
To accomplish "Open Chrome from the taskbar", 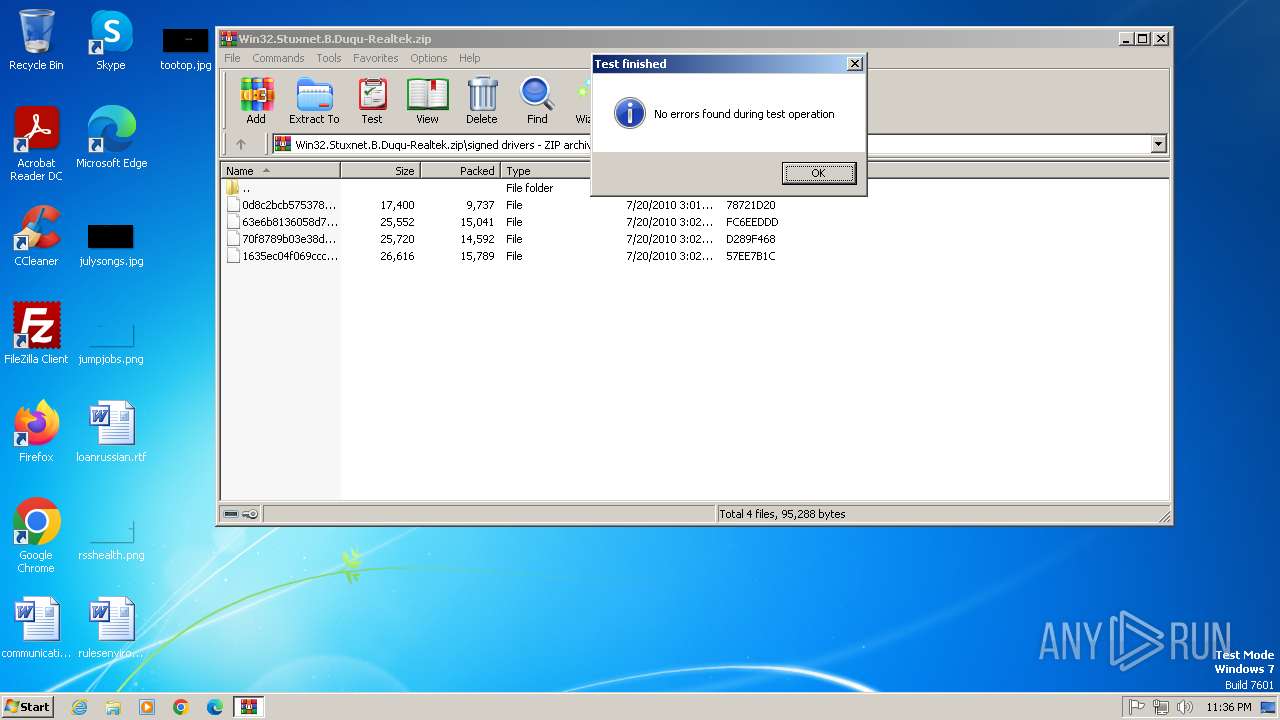I will pyautogui.click(x=181, y=707).
